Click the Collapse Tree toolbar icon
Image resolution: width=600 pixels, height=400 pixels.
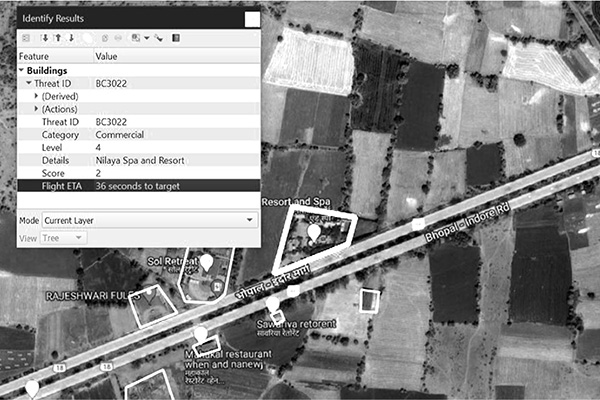(58, 38)
